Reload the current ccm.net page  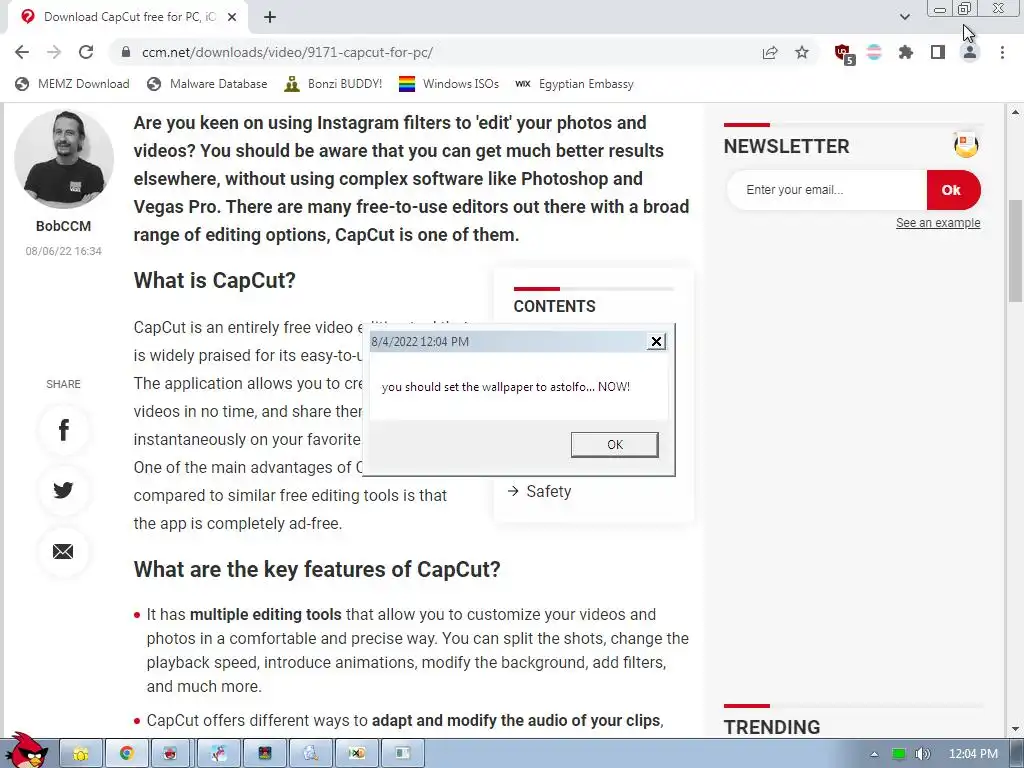(x=86, y=52)
